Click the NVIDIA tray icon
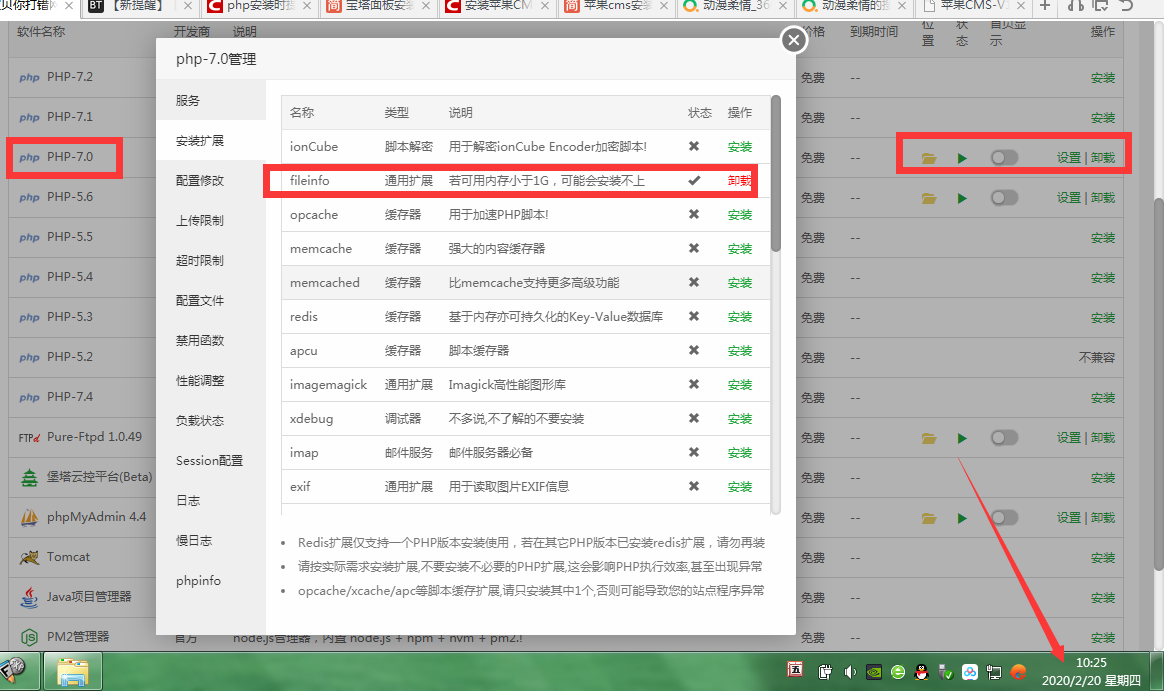The image size is (1164, 691). (x=874, y=672)
